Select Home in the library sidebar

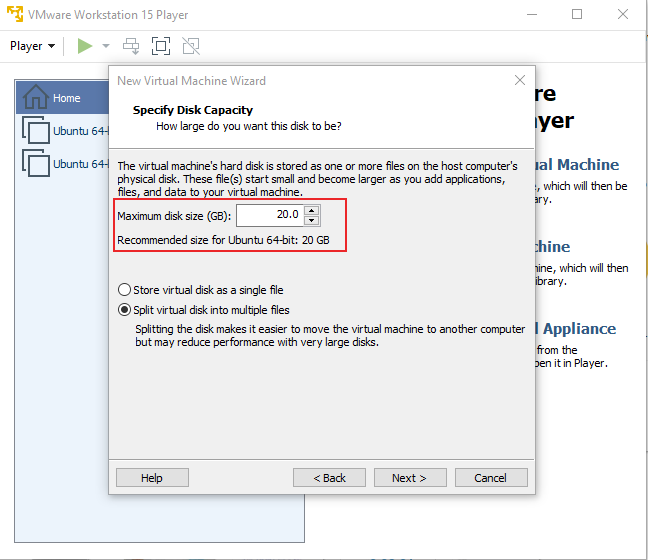pos(63,98)
